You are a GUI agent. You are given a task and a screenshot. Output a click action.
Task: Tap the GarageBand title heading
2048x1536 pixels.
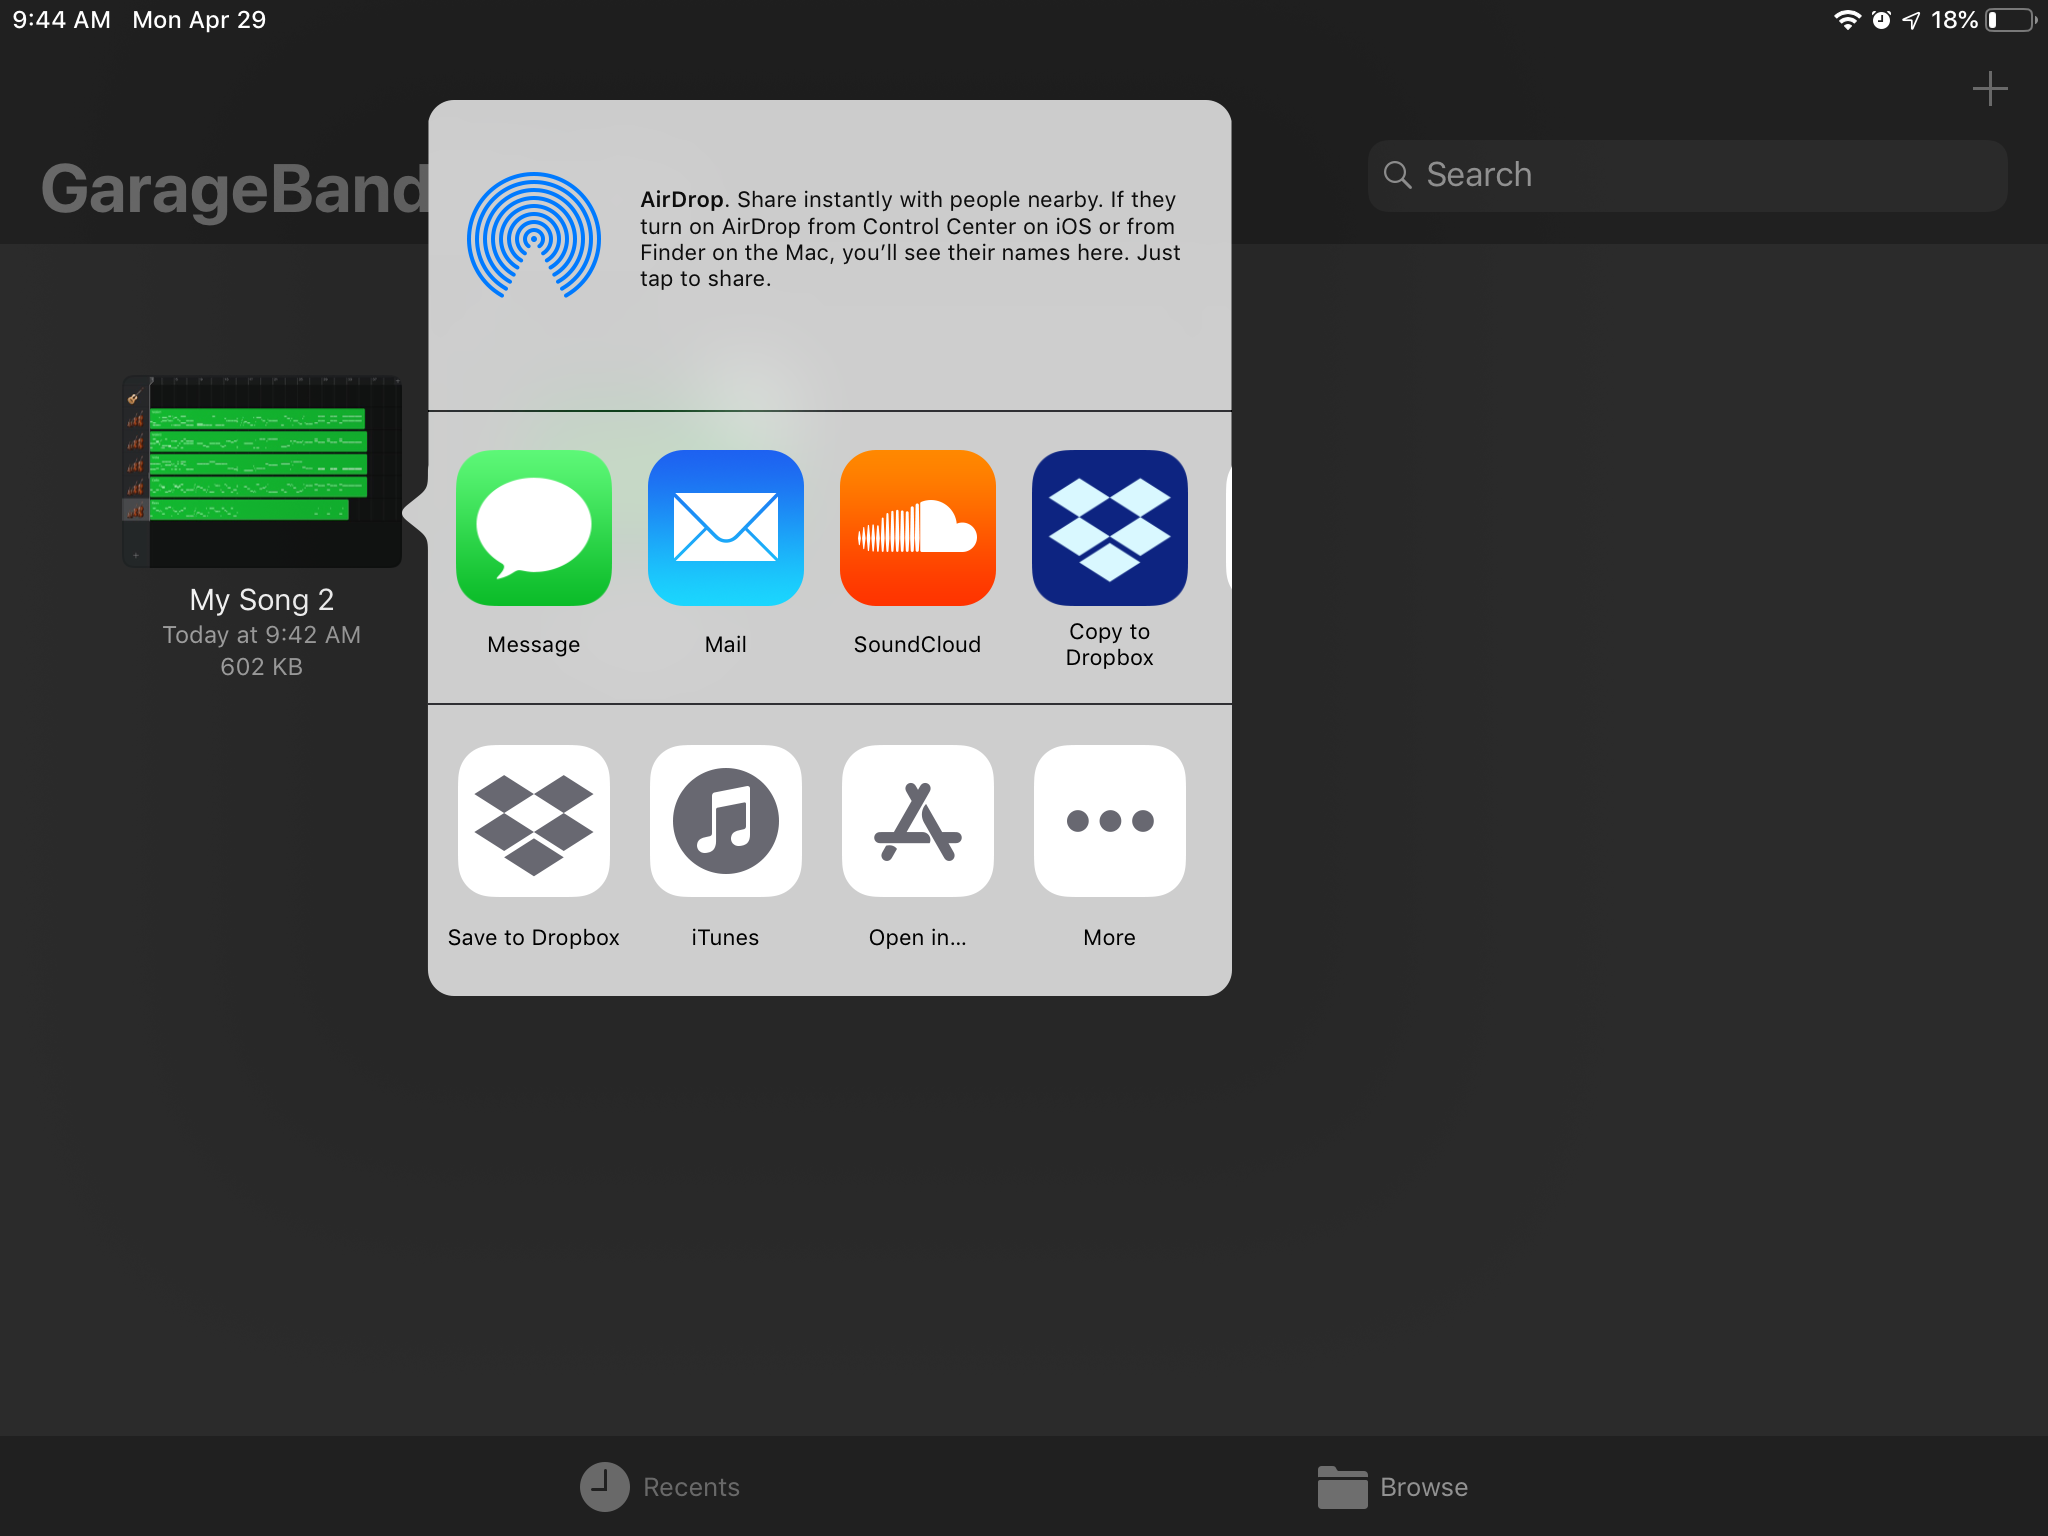point(235,189)
